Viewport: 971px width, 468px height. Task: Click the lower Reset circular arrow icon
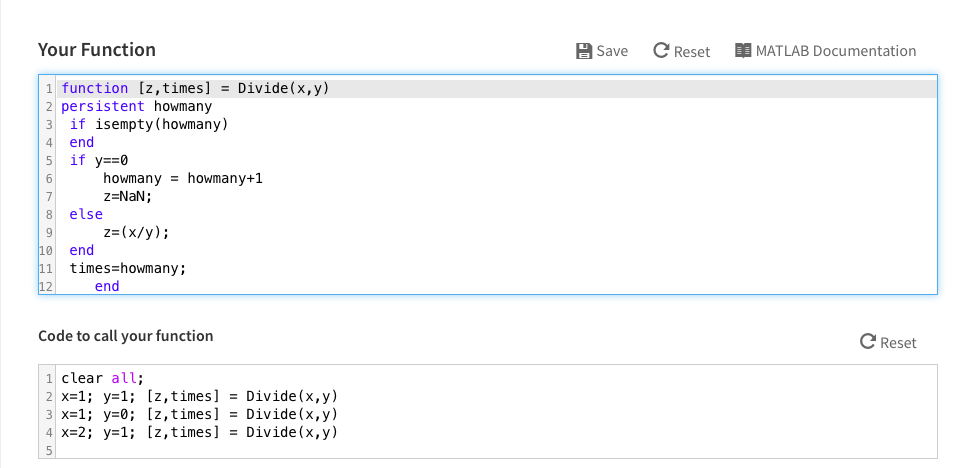[868, 342]
